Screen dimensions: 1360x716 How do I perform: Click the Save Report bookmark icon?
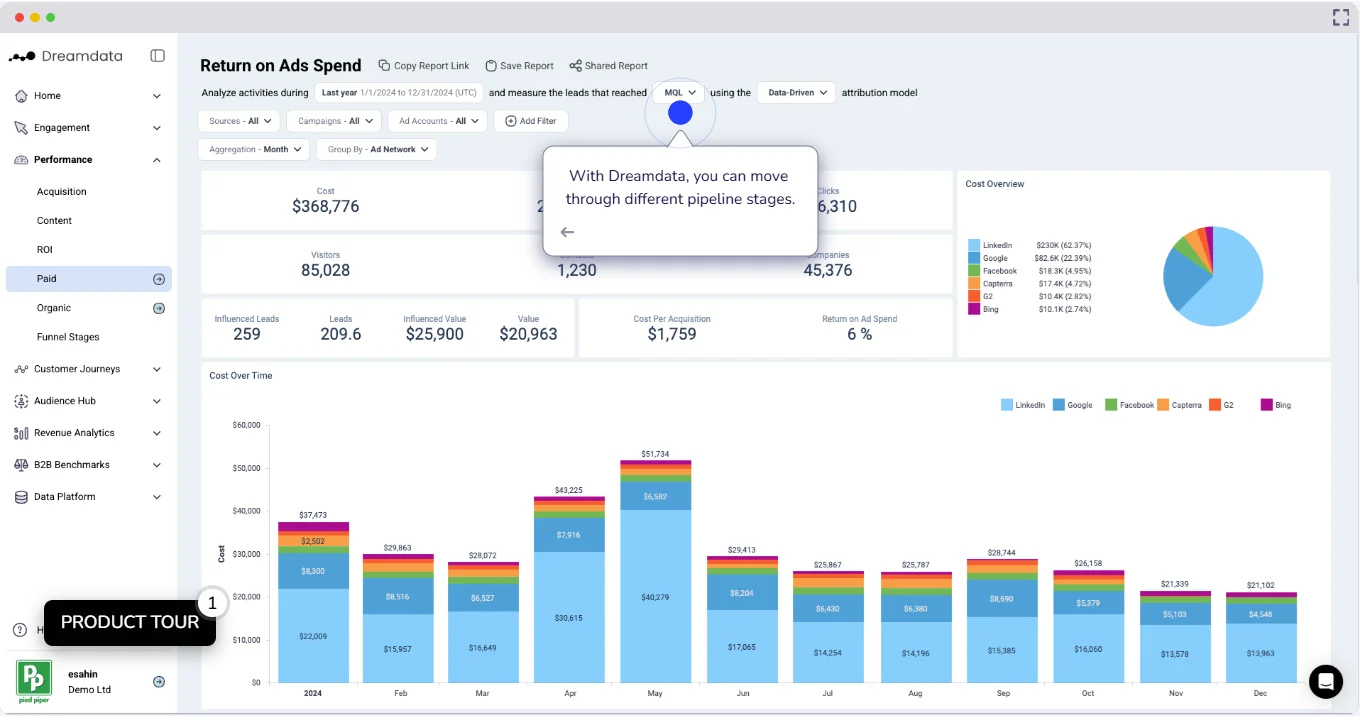(491, 65)
